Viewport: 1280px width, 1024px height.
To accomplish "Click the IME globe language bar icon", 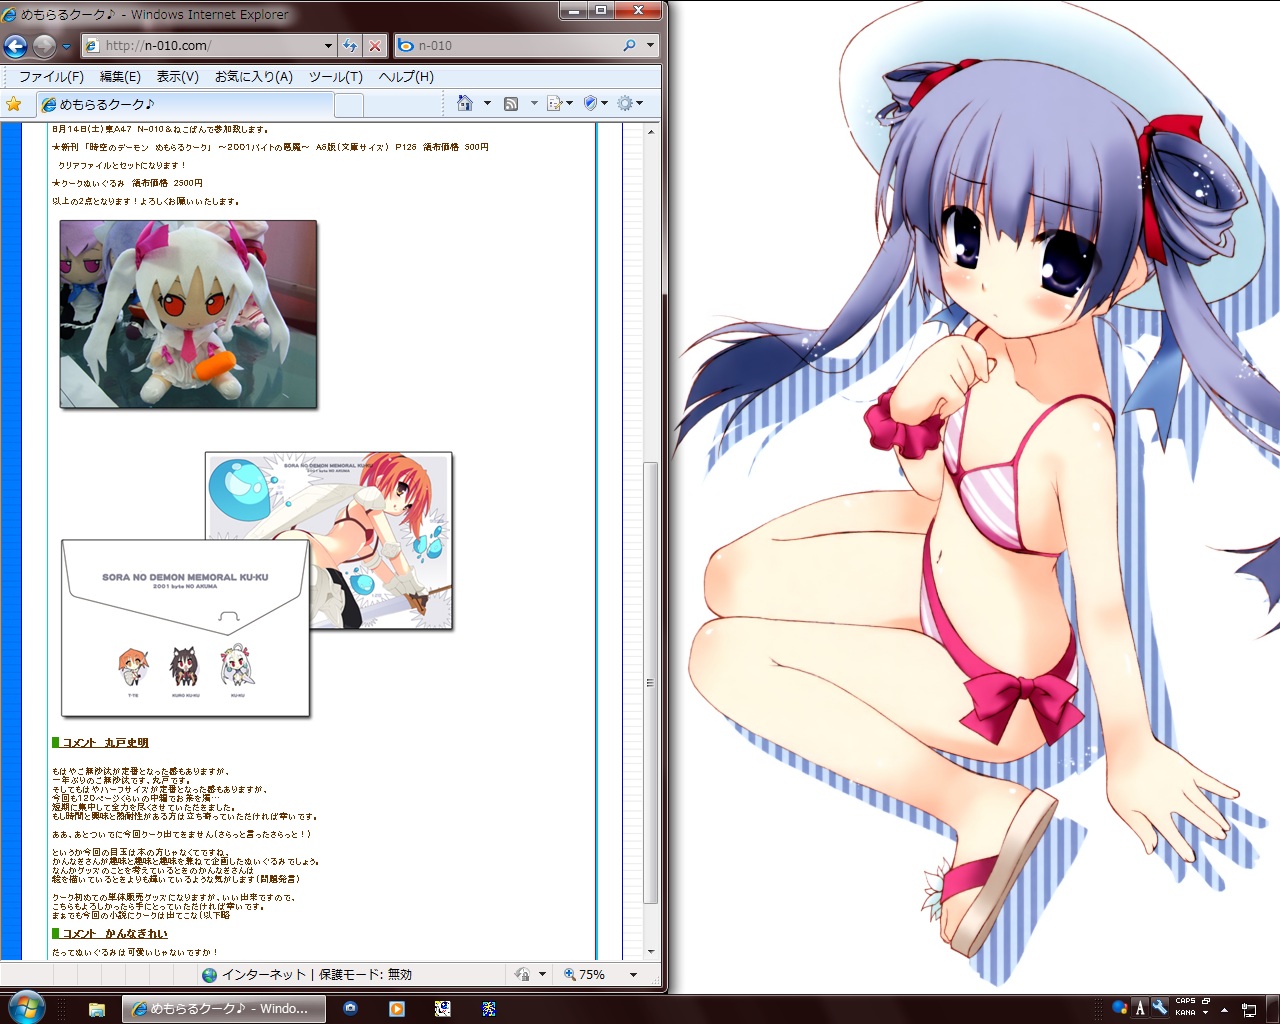I will click(1120, 1008).
